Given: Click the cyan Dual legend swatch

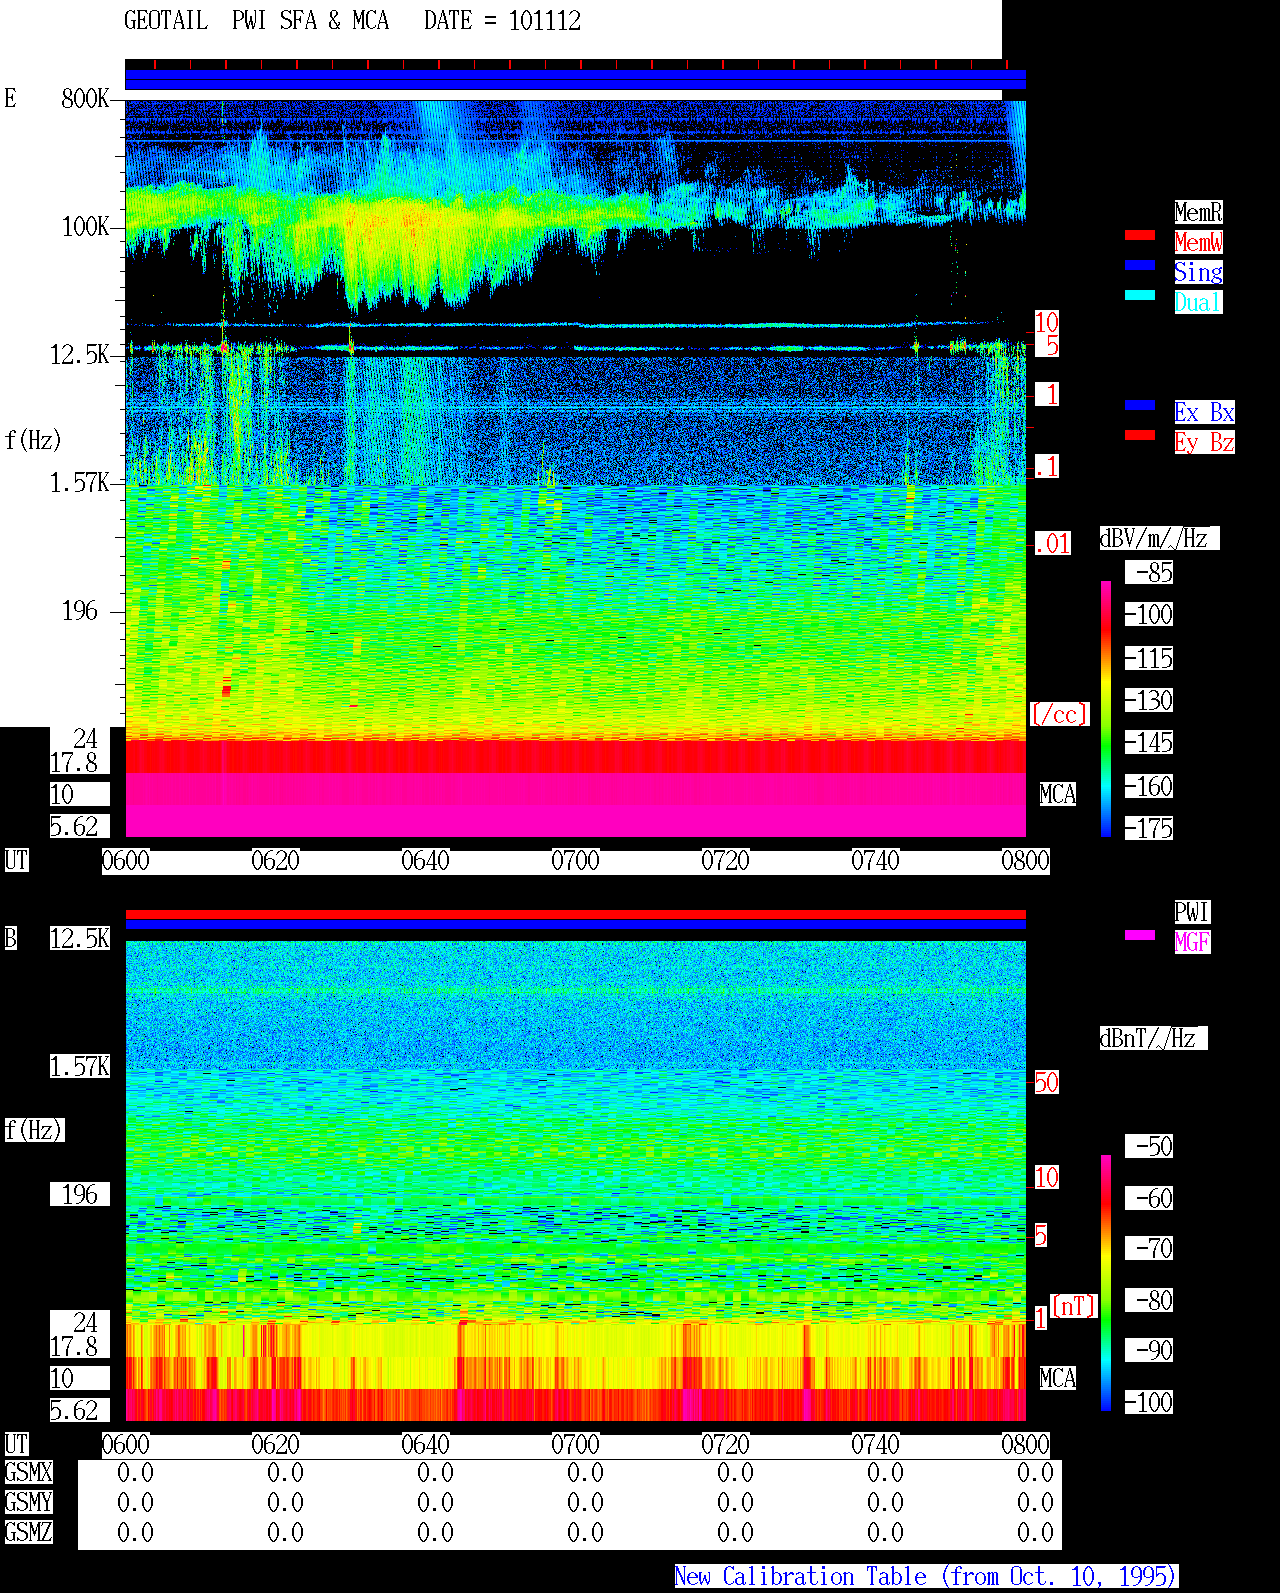Looking at the screenshot, I should pyautogui.click(x=1140, y=295).
